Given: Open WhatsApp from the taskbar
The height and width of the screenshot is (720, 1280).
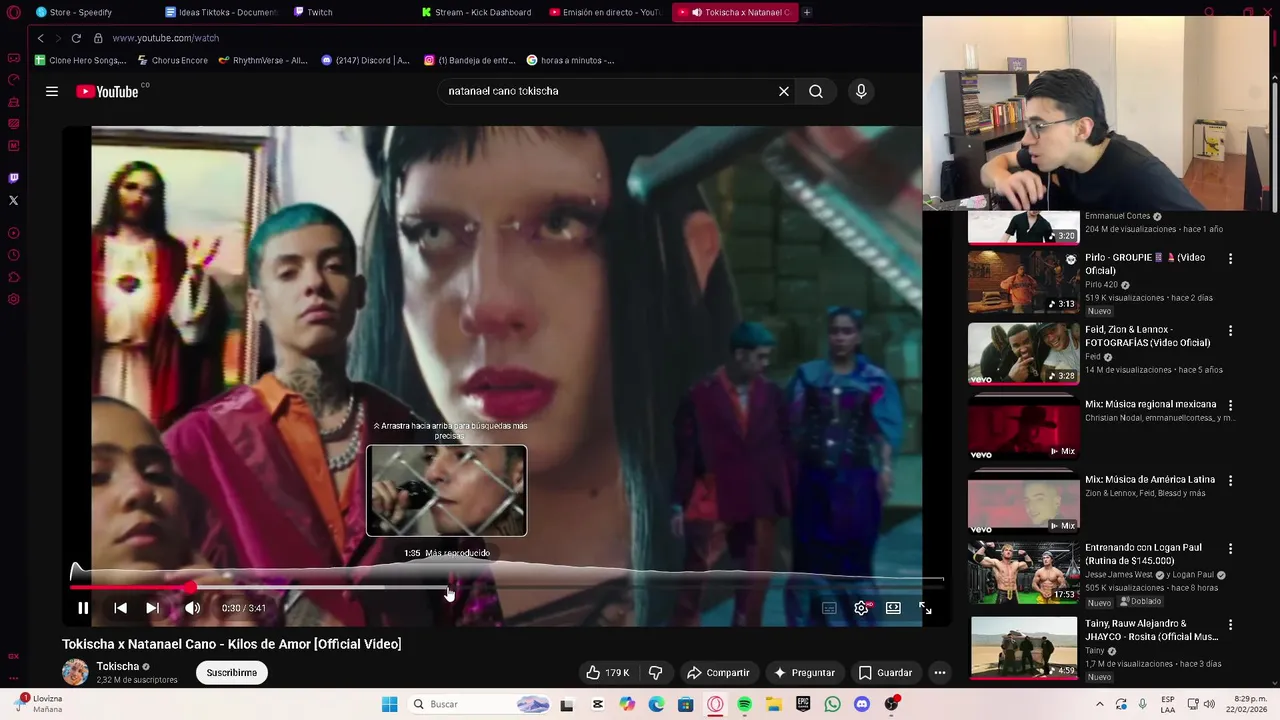Looking at the screenshot, I should 832,704.
